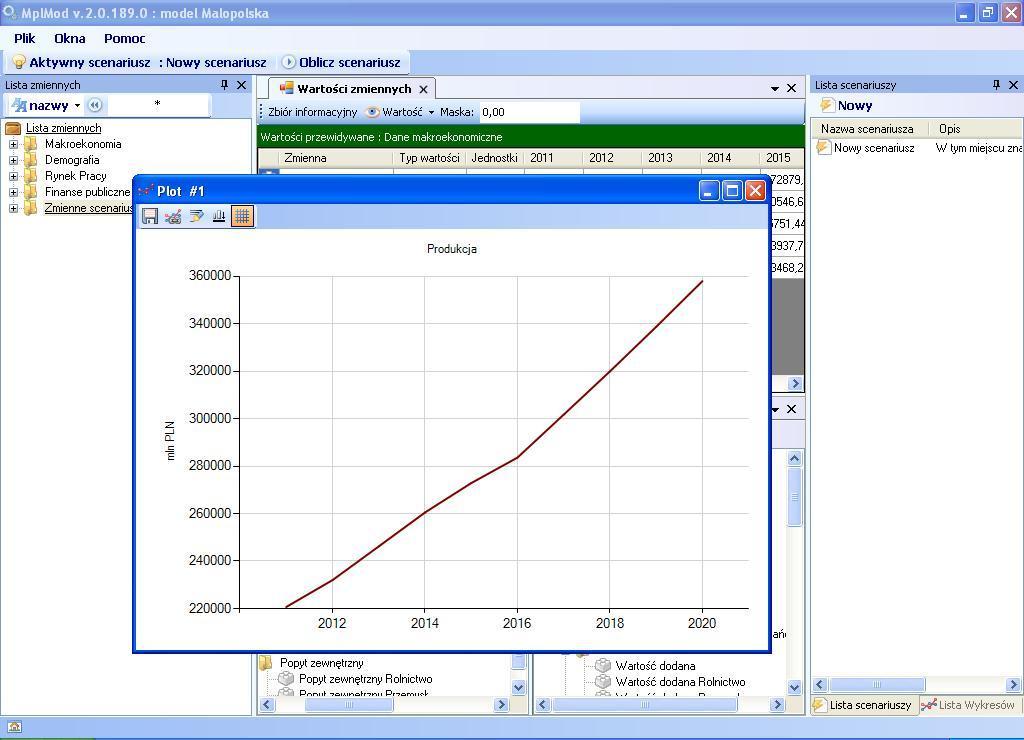Click the Lista scenariuszy horizontal scrollbar thumb
The width and height of the screenshot is (1024, 740).
click(x=877, y=684)
